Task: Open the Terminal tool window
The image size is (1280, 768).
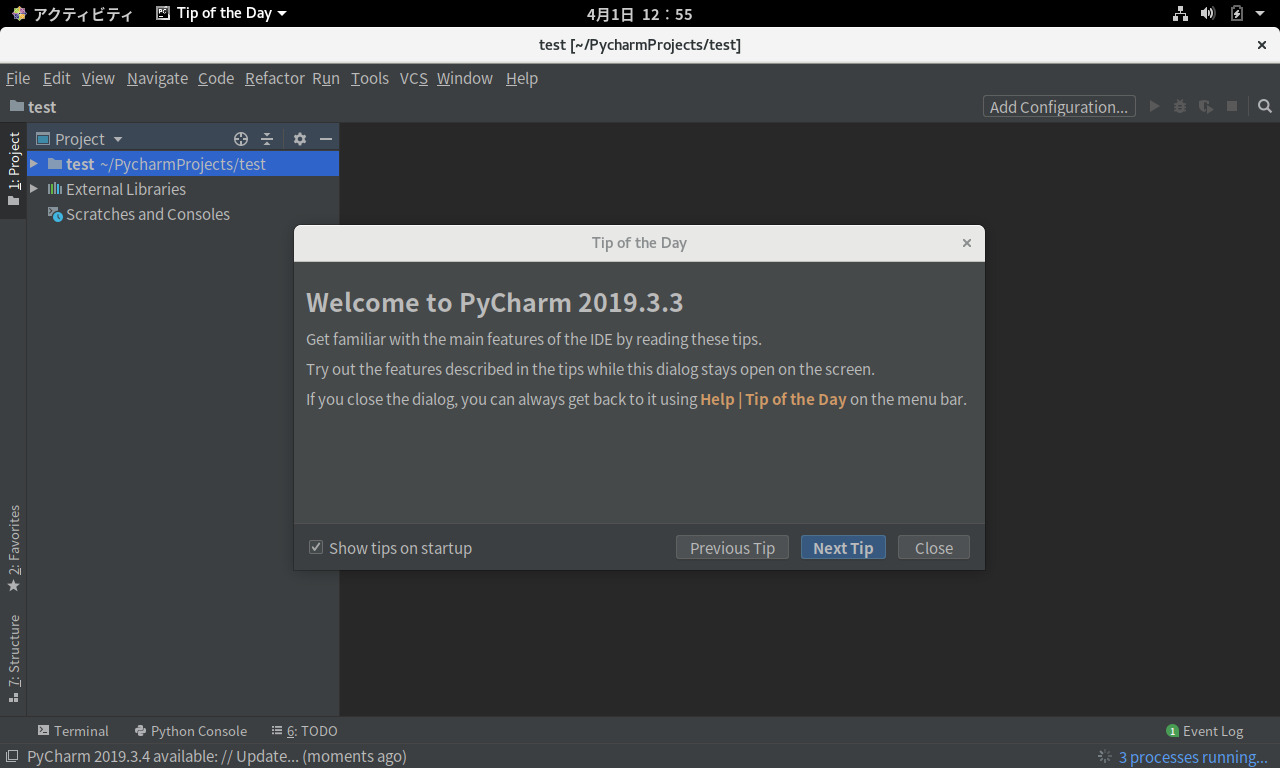Action: (73, 730)
